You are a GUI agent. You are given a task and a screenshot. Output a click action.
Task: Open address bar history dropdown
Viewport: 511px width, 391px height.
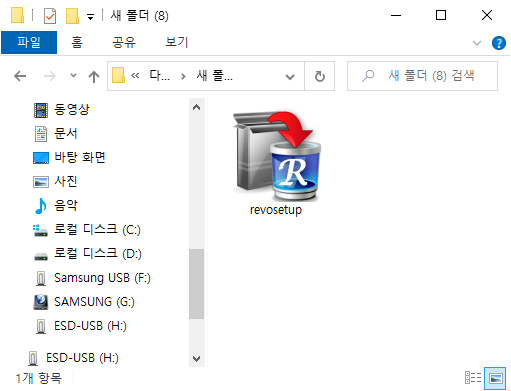[x=290, y=77]
